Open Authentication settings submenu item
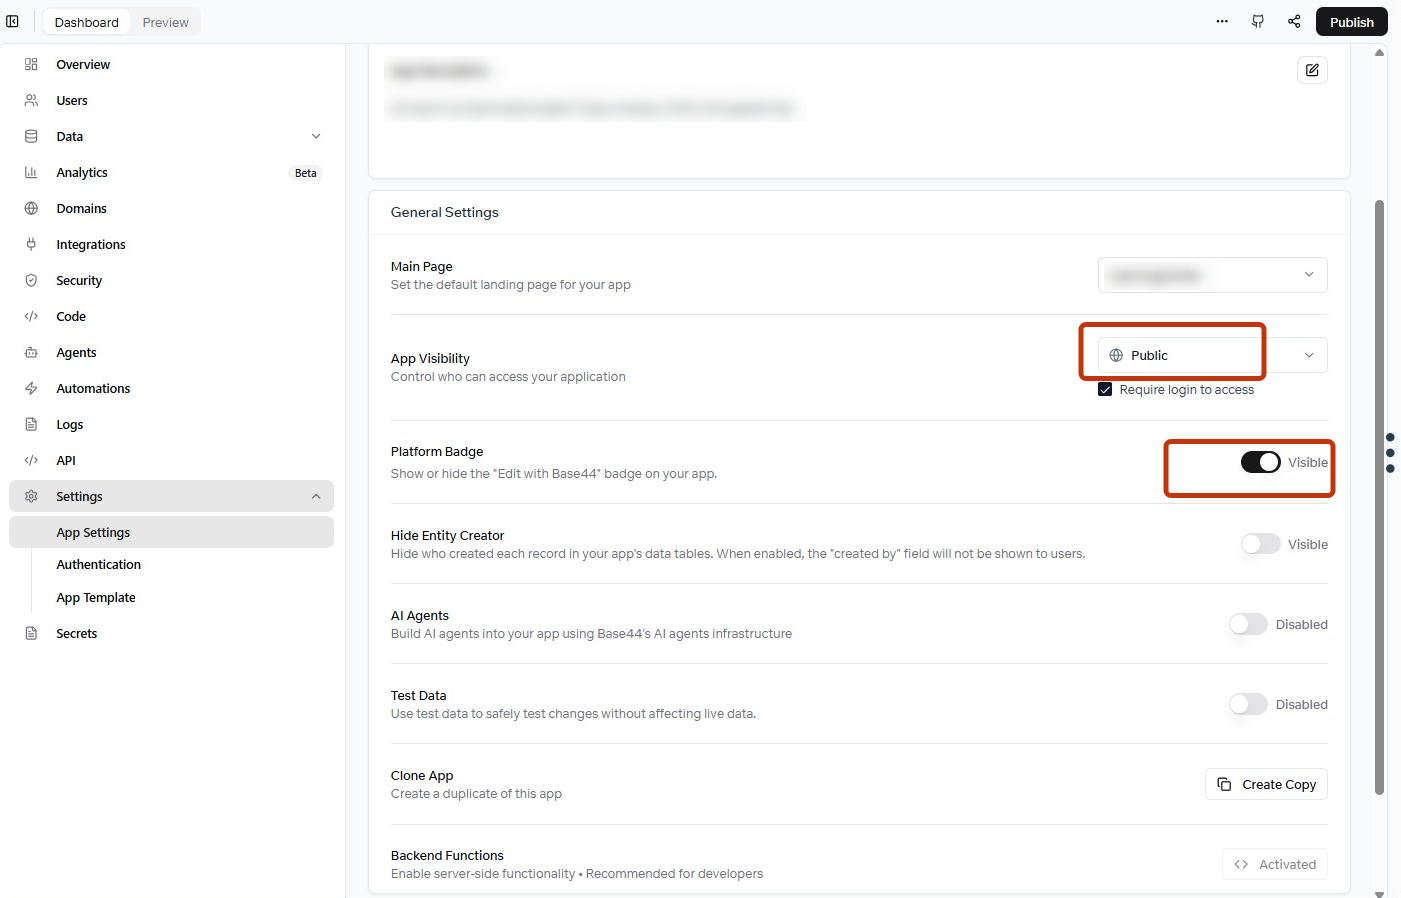Screen dimensions: 1401x898 [98, 565]
